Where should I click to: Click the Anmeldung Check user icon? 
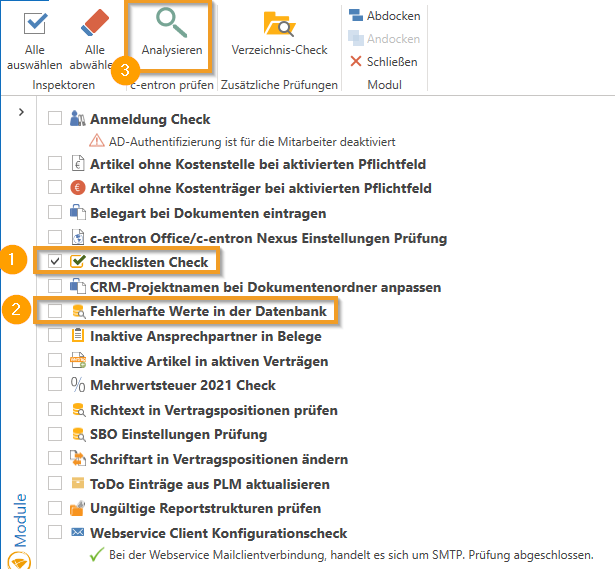[78, 119]
